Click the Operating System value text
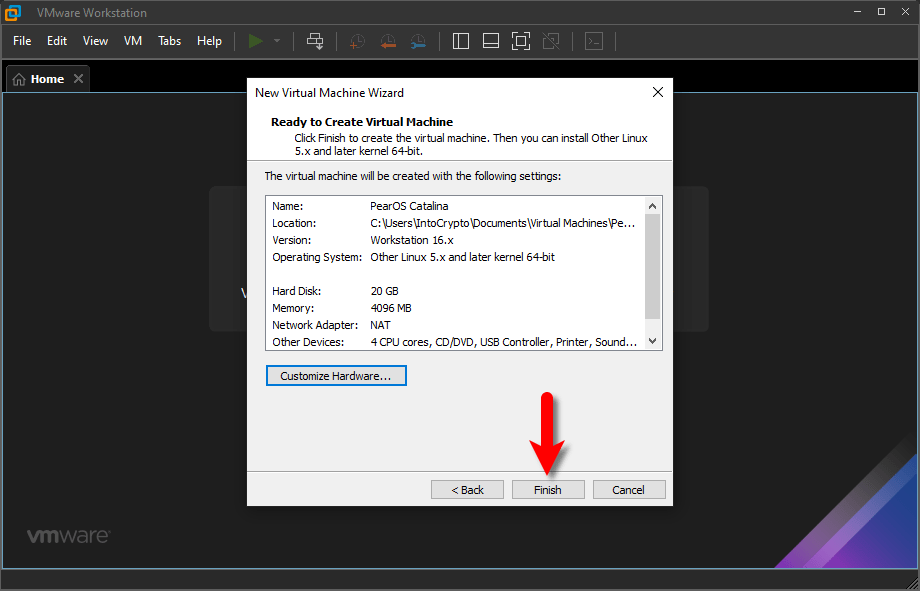920x591 pixels. pyautogui.click(x=462, y=257)
